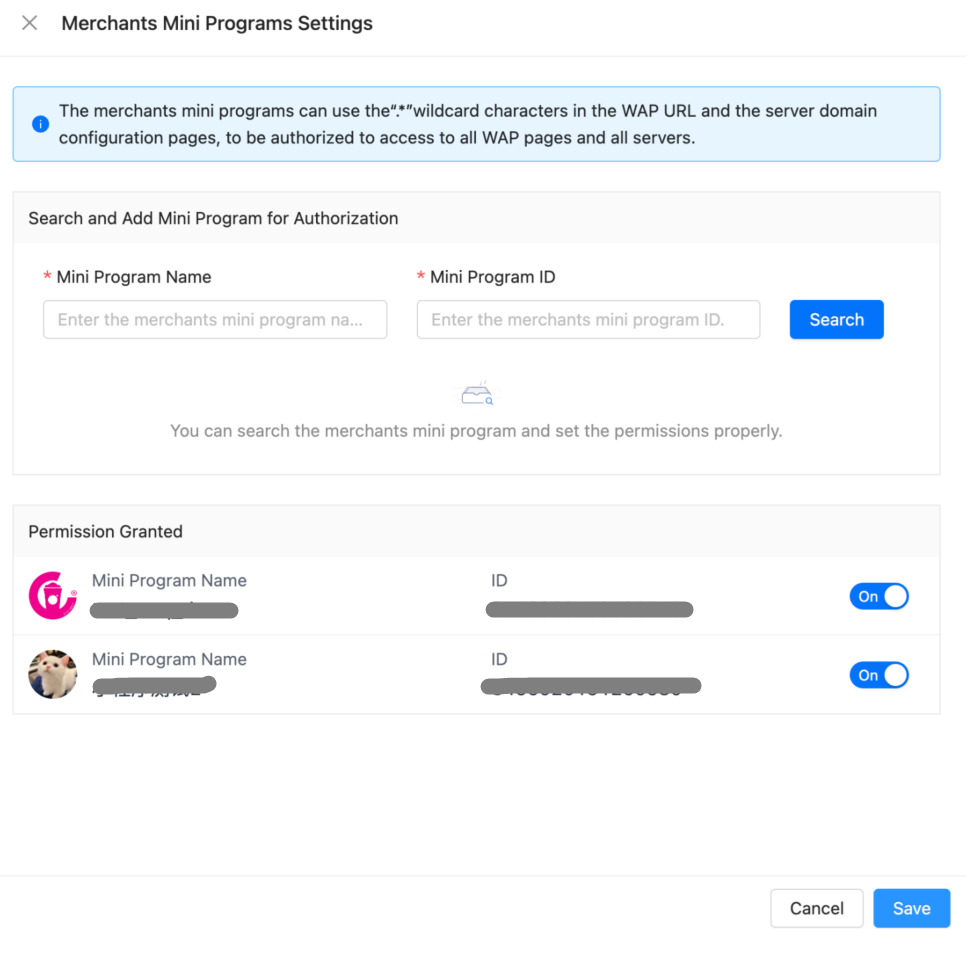Turn off the cat-avatar mini program toggle
972x955 pixels.
tap(879, 675)
